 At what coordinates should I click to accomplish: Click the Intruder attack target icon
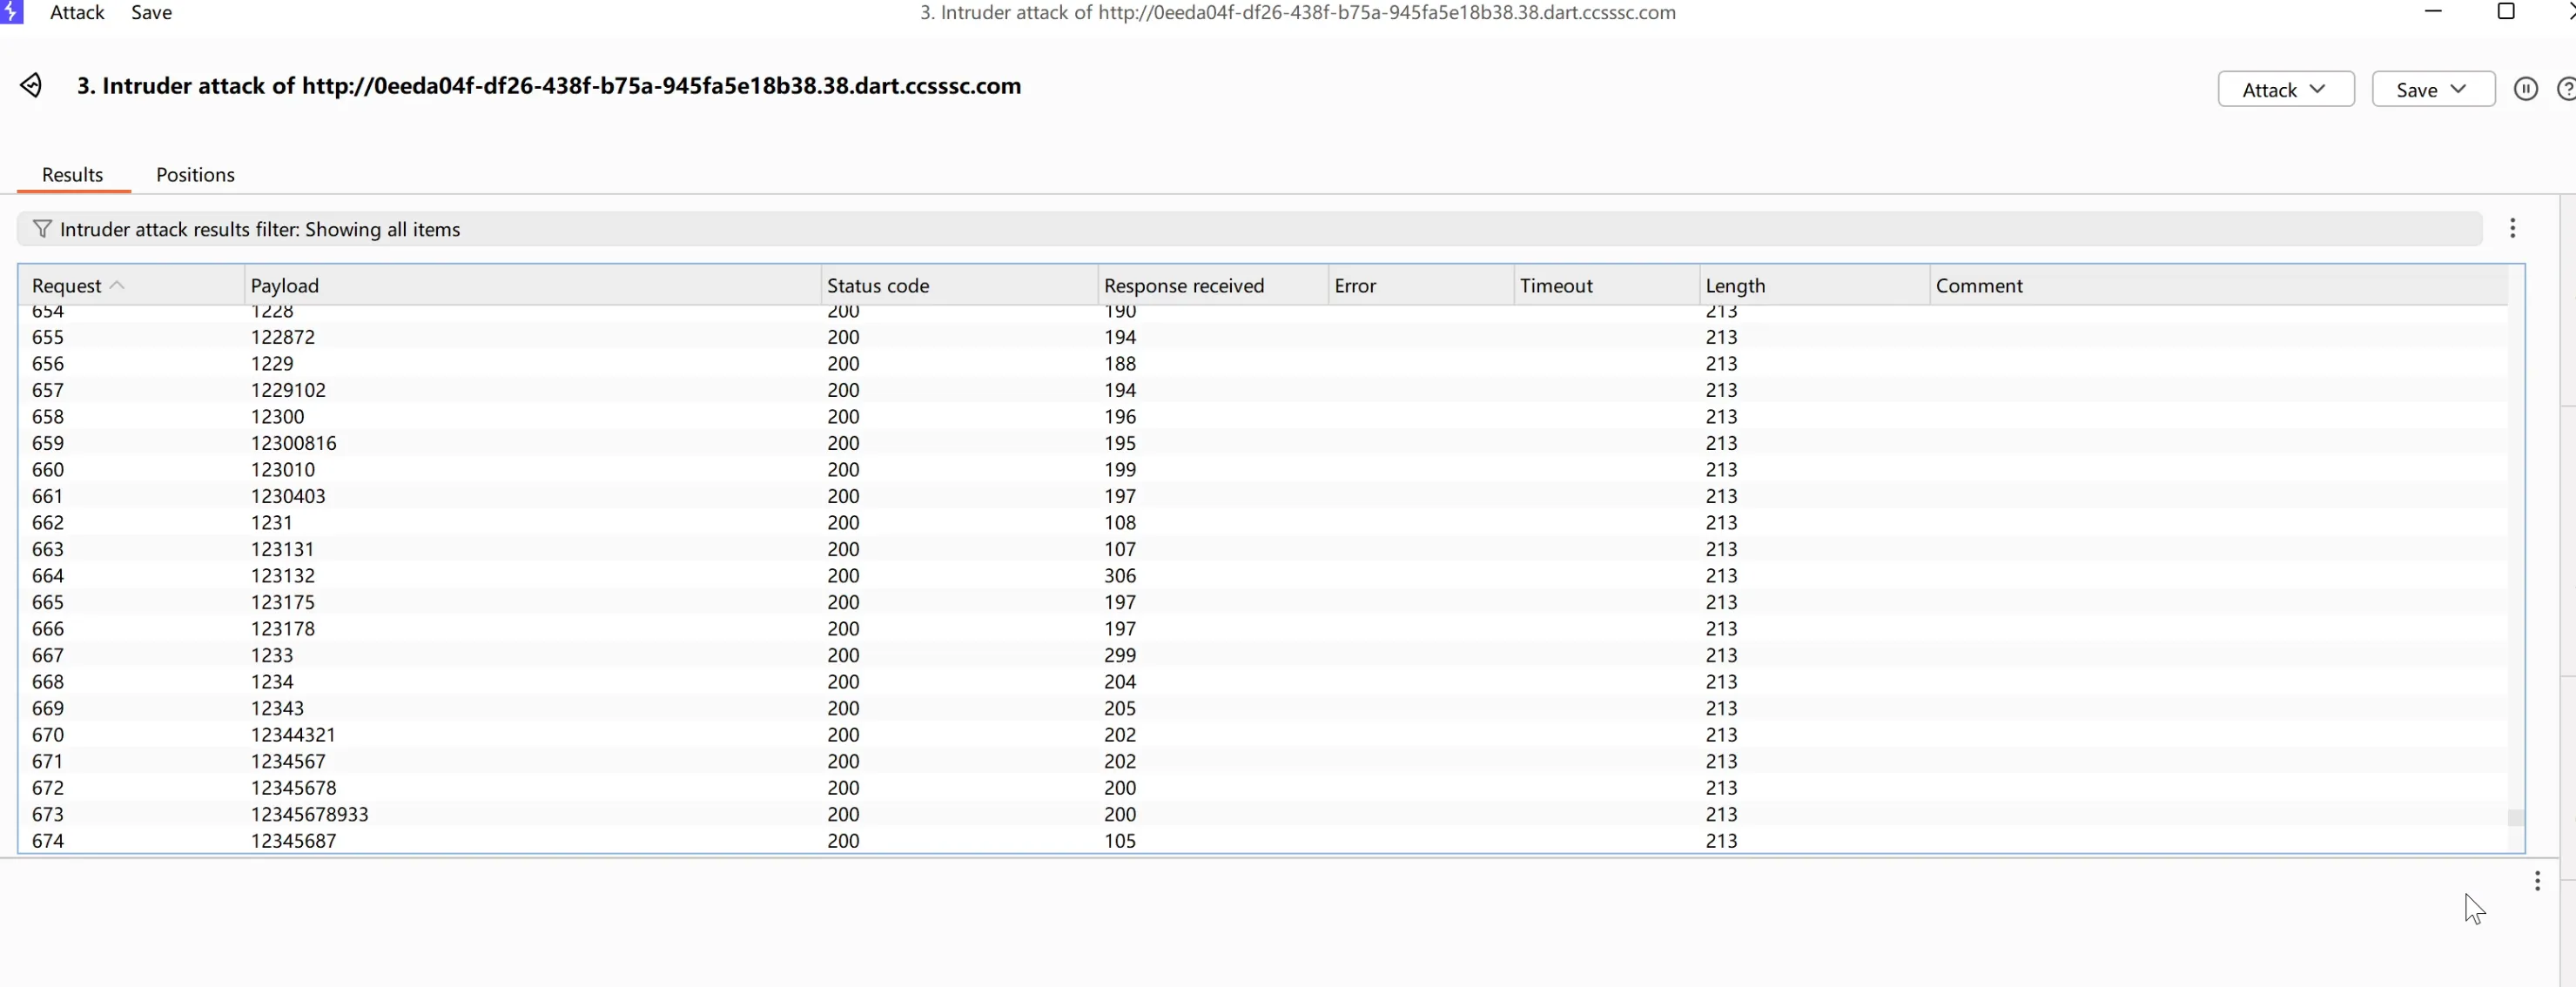click(x=31, y=86)
